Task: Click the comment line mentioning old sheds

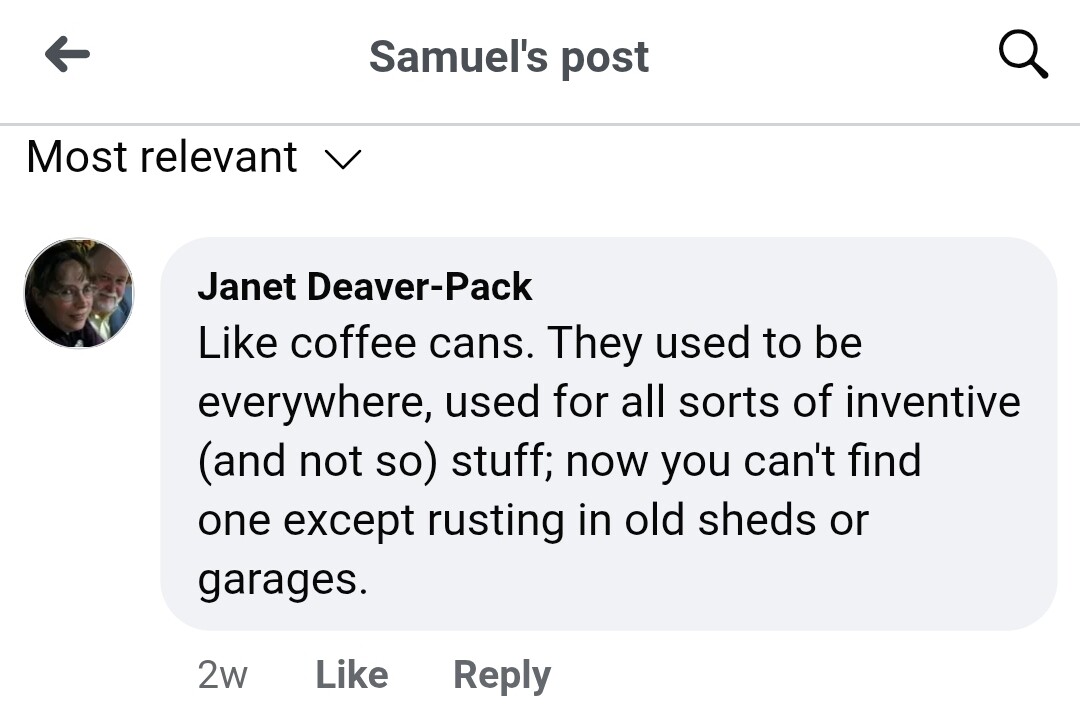Action: pos(532,521)
